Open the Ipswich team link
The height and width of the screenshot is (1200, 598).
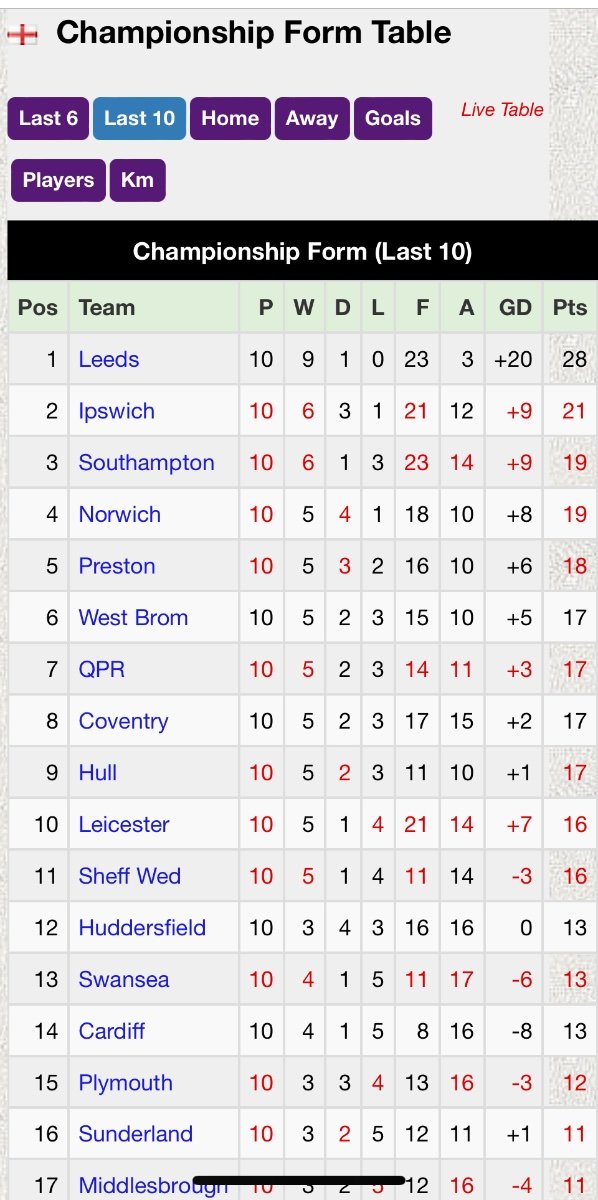[x=117, y=411]
